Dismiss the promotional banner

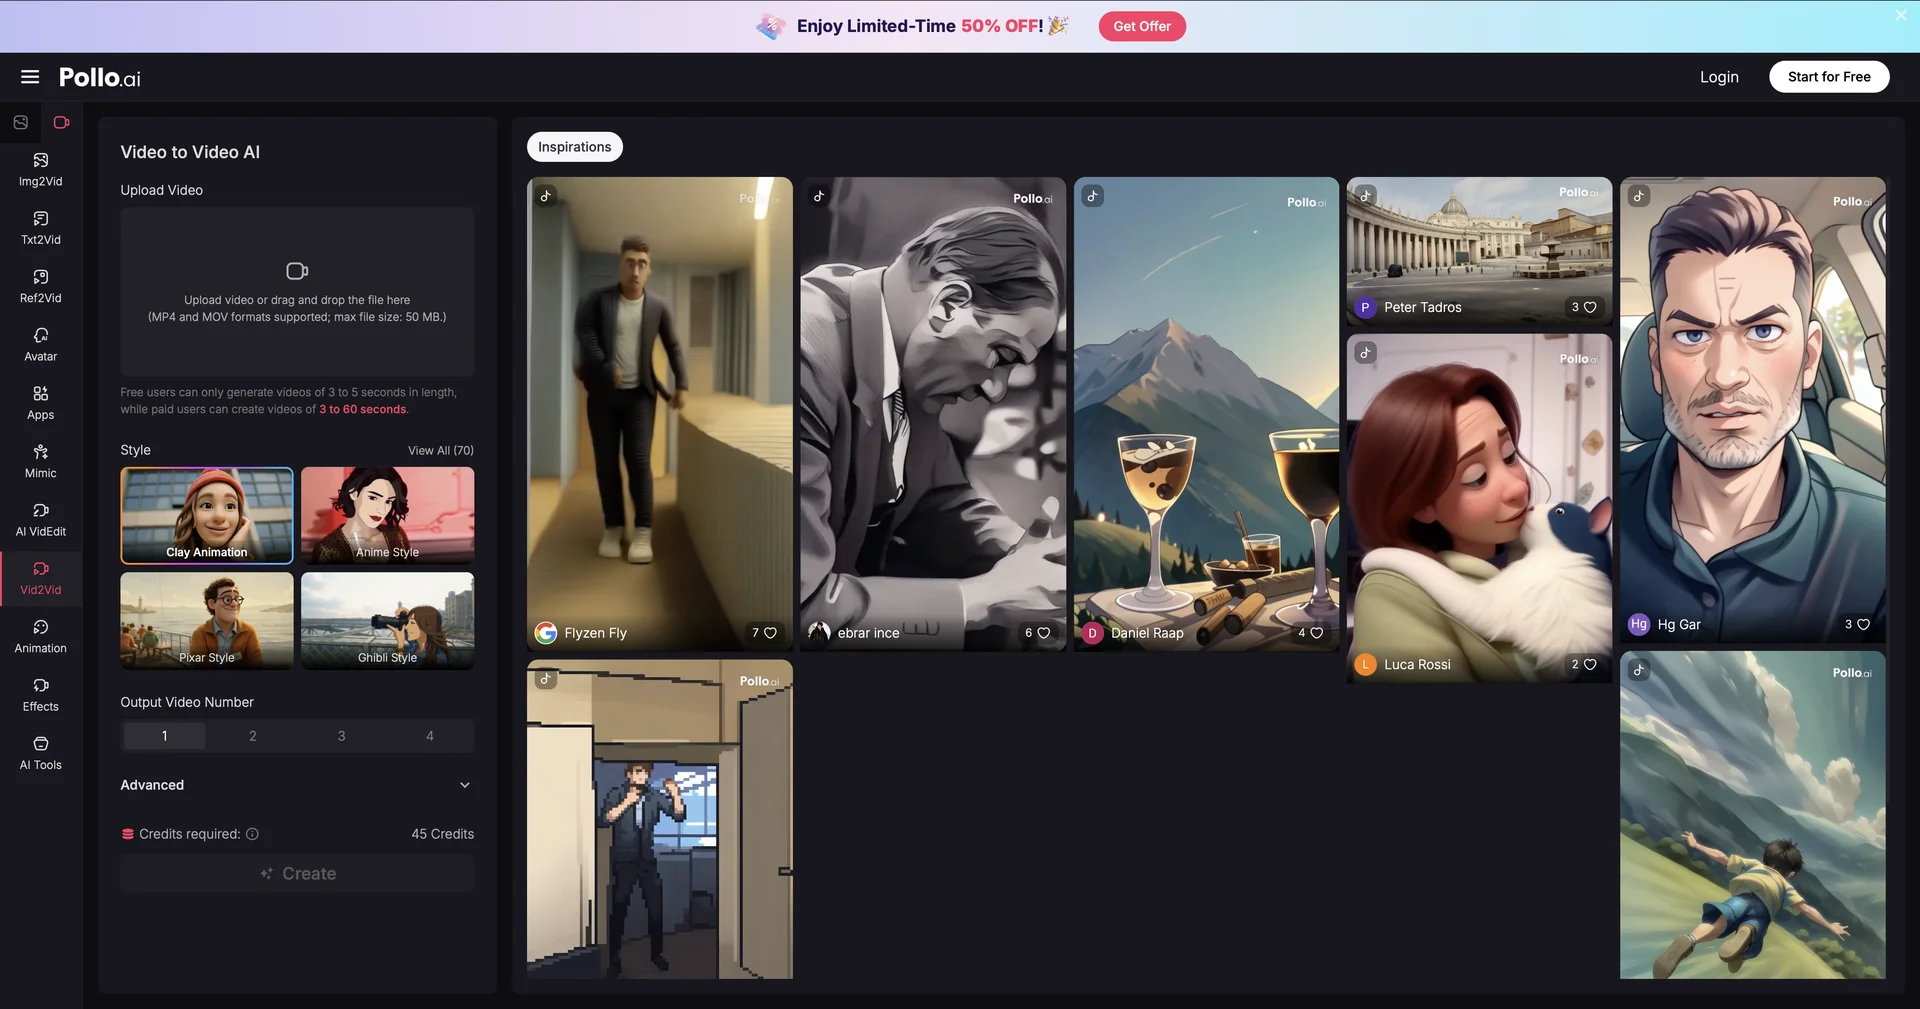click(1901, 15)
